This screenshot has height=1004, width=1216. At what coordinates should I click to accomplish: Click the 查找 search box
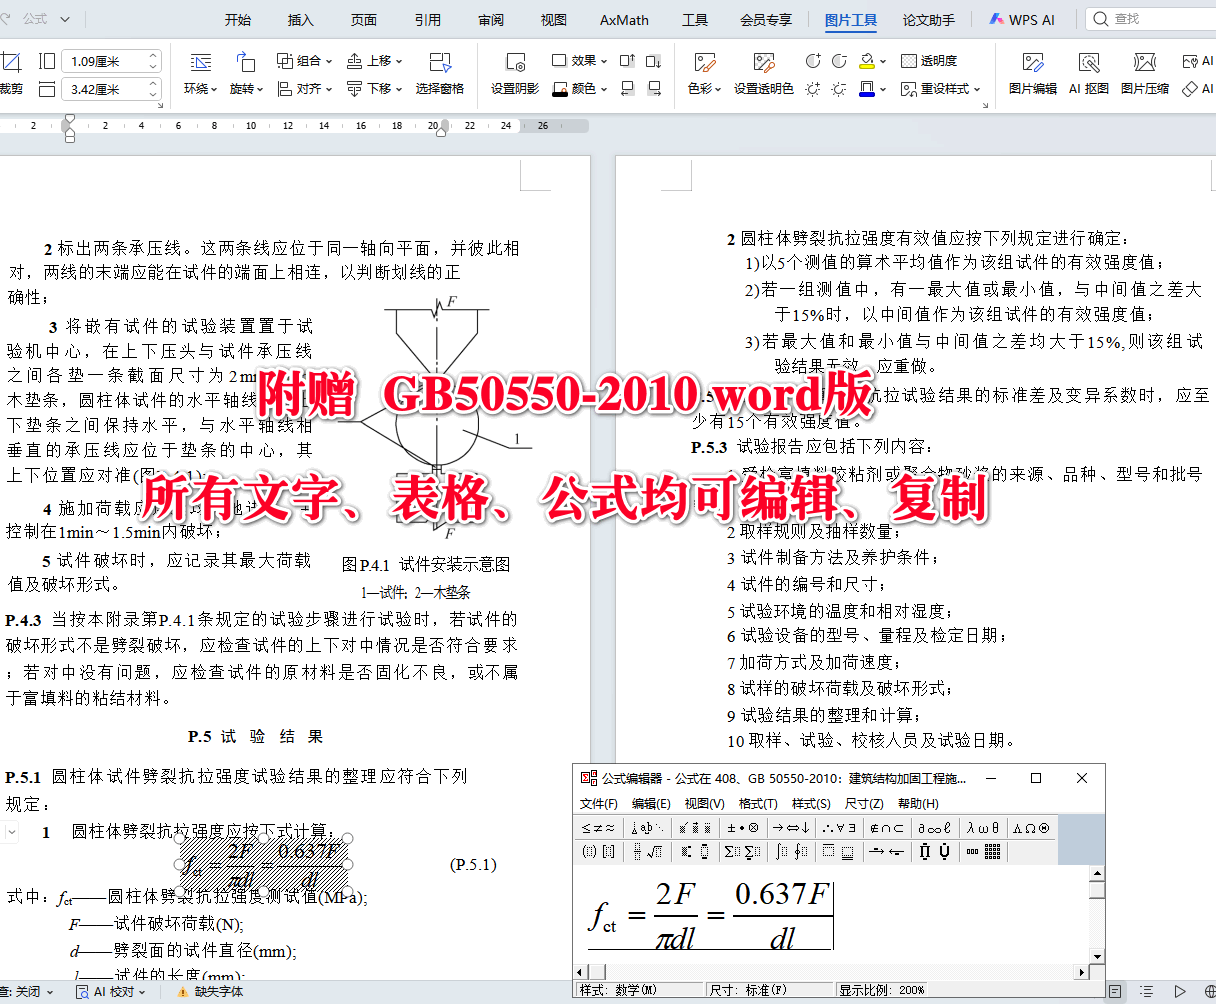tap(1150, 19)
